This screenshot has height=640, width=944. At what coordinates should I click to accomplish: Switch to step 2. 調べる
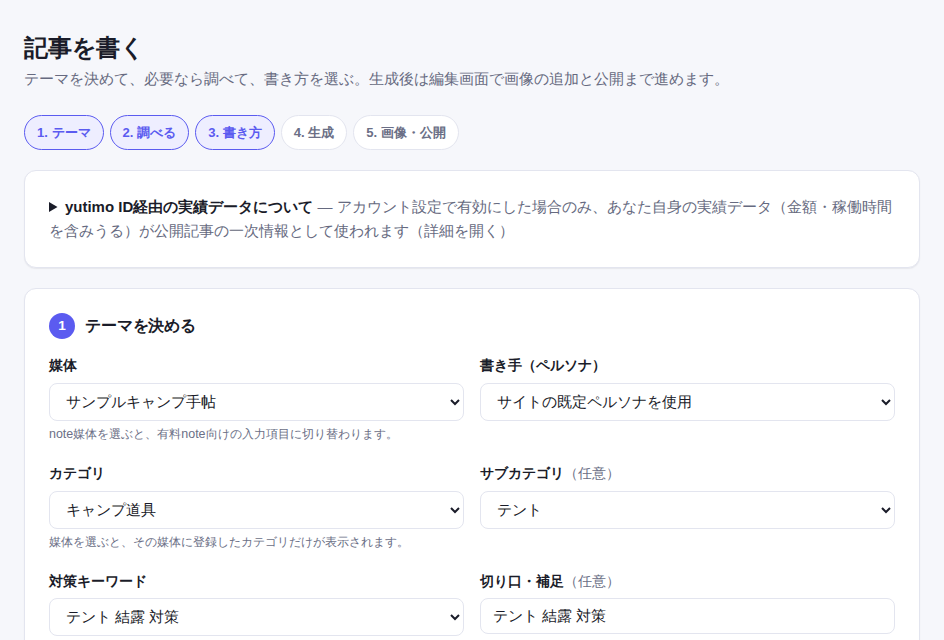(x=149, y=132)
